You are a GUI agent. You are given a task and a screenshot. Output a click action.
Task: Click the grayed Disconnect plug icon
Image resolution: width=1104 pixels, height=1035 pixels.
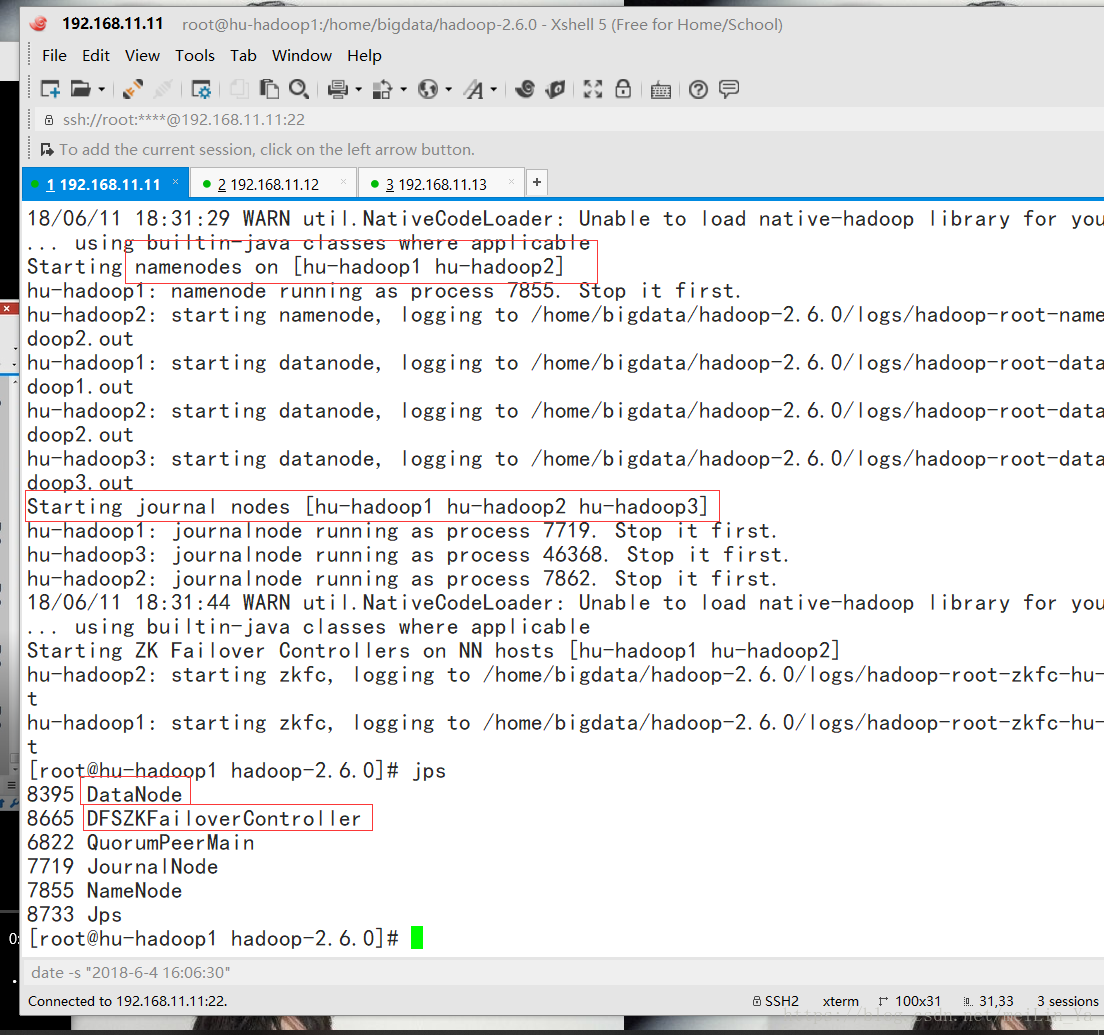click(x=163, y=89)
